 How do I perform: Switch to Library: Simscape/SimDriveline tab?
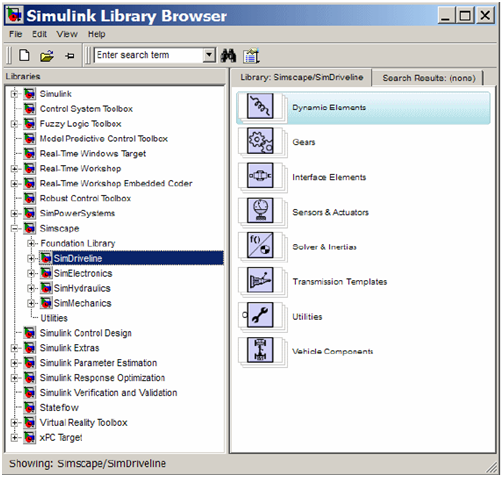[301, 77]
